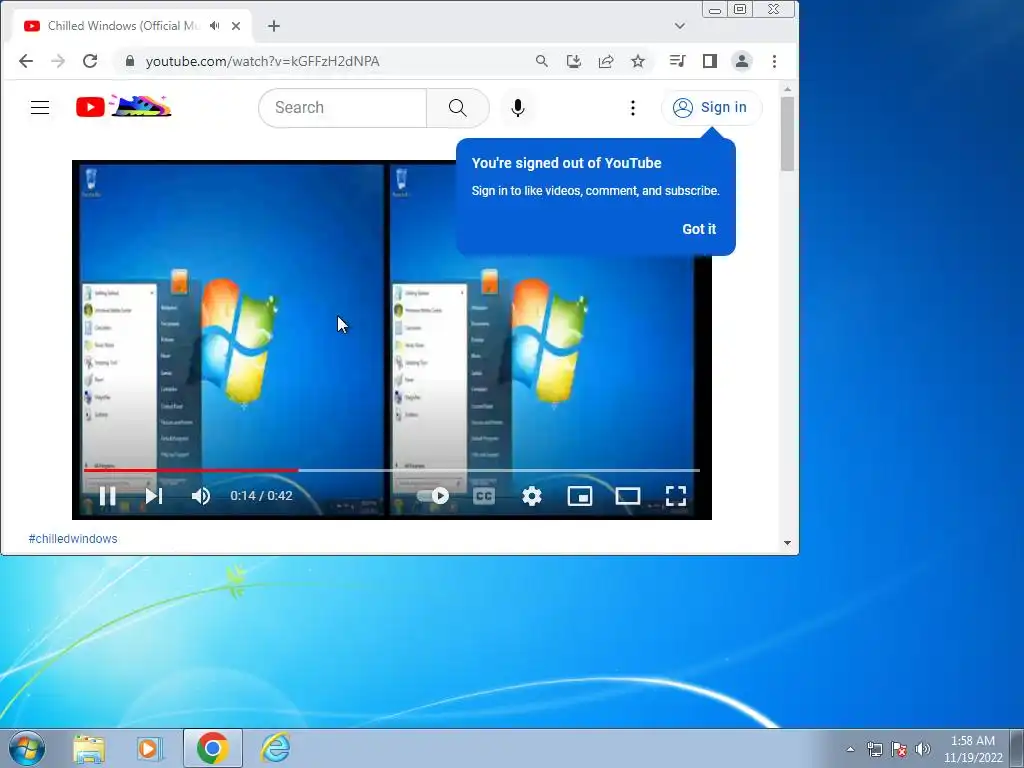Focus the YouTube Search field
This screenshot has width=1024, height=768.
[x=343, y=108]
